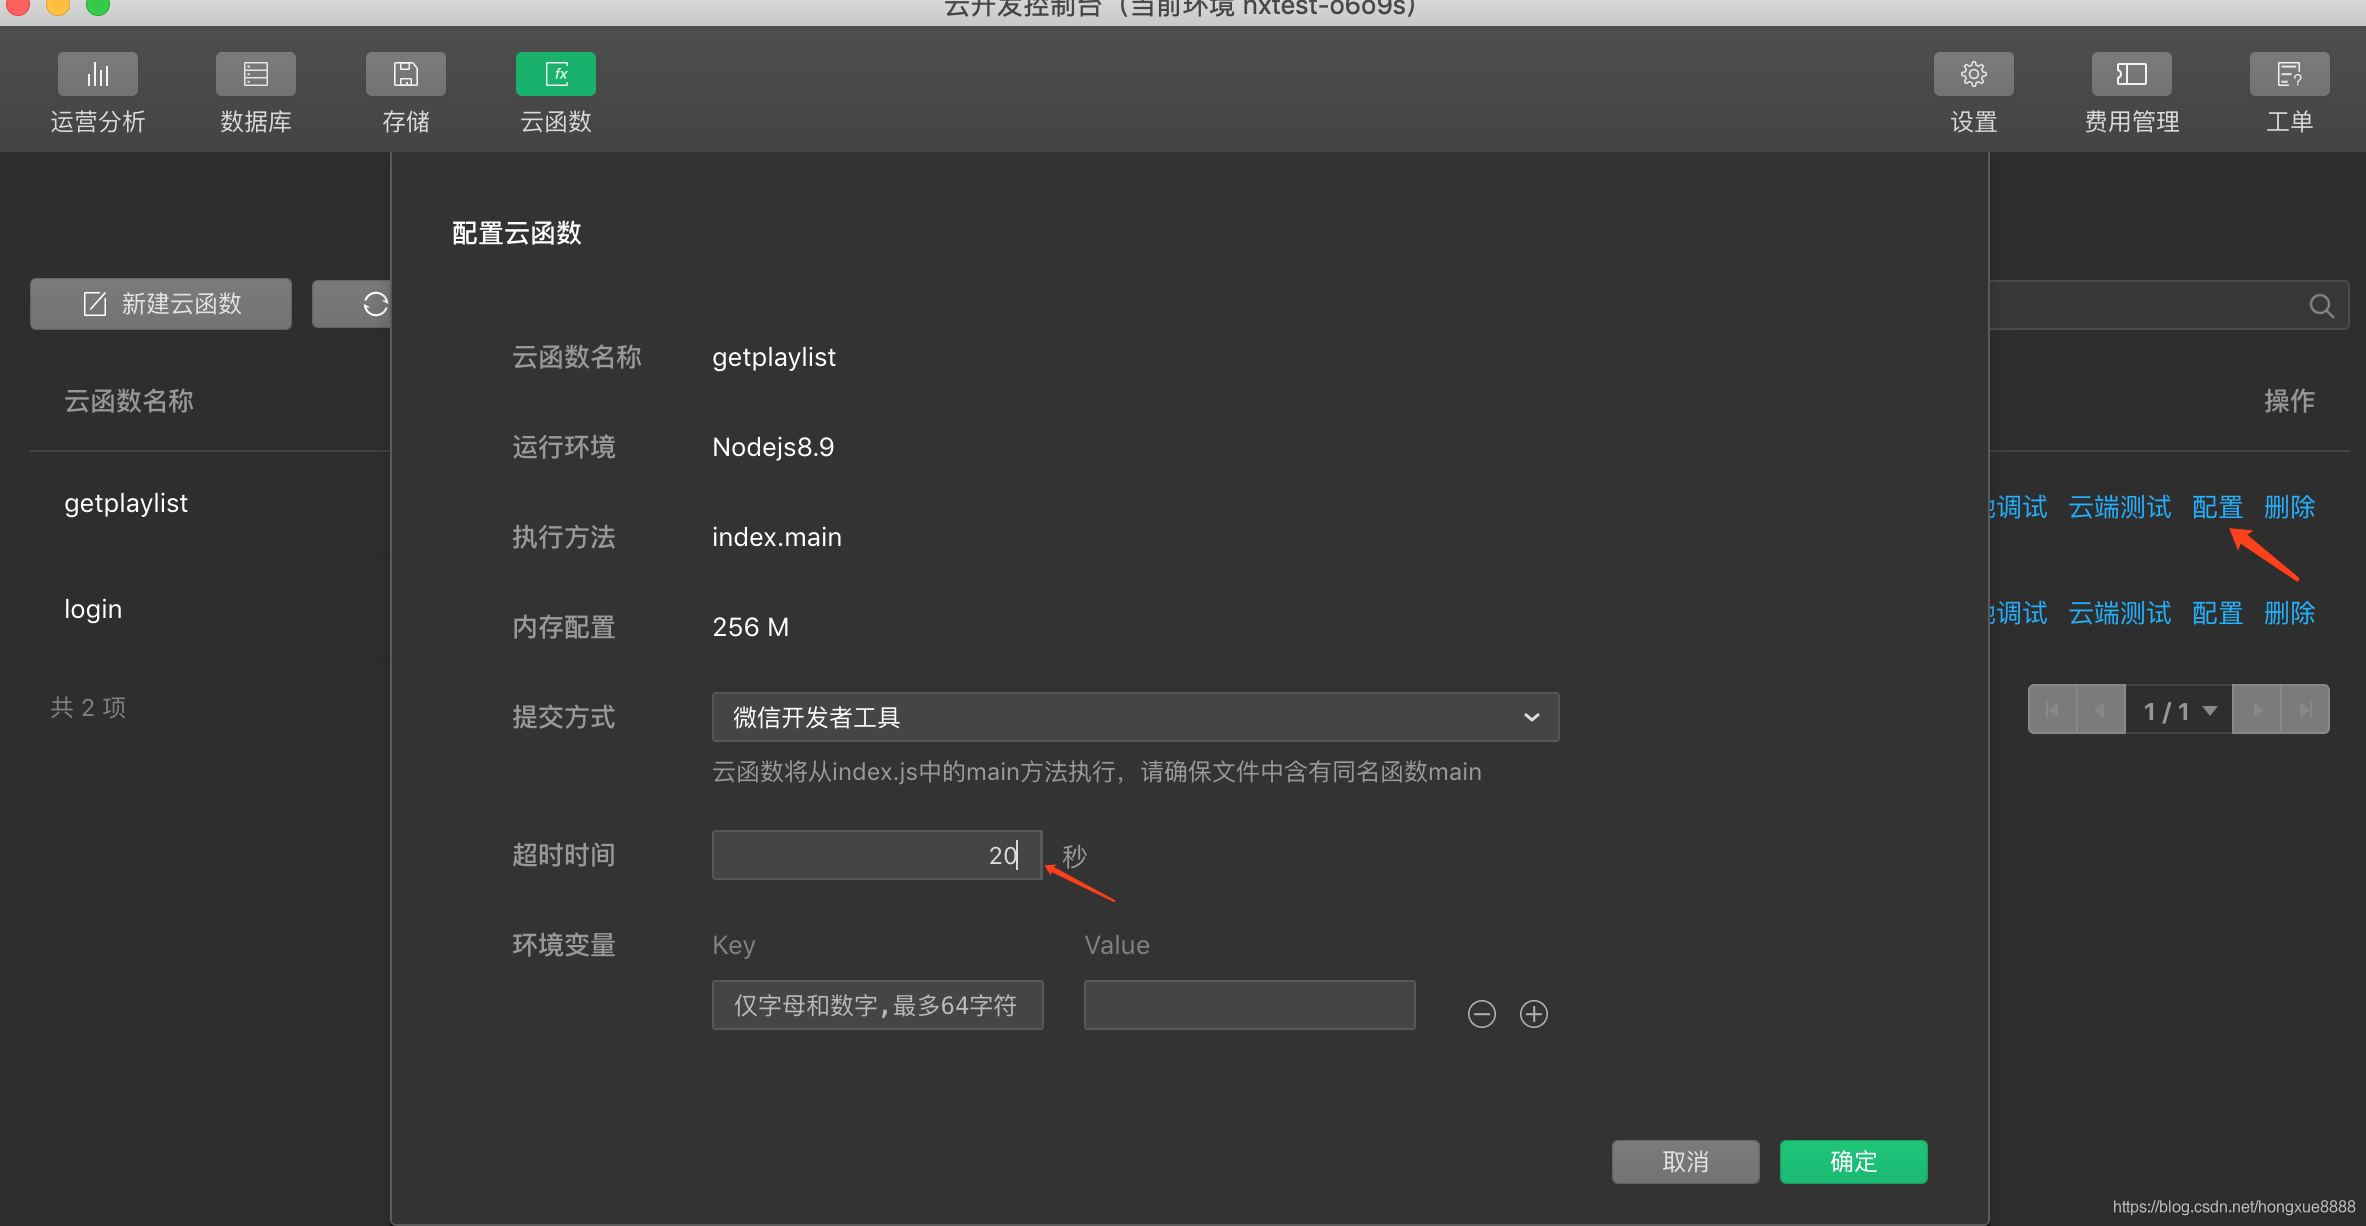Click the 共 2 项 count text
Screen dimensions: 2366x1226
(x=88, y=708)
